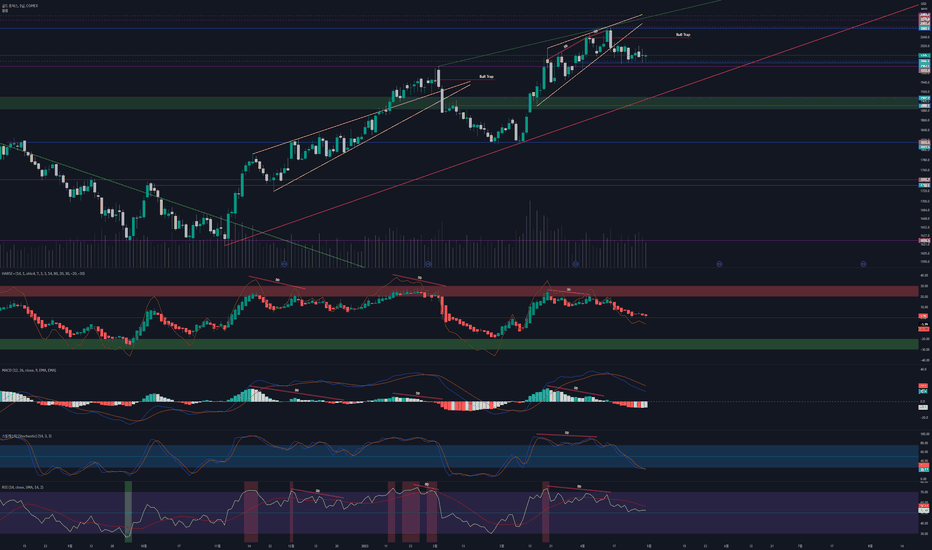
Task: Select the Stochastic (14, 3, 3) indicator legend
Action: (26, 436)
